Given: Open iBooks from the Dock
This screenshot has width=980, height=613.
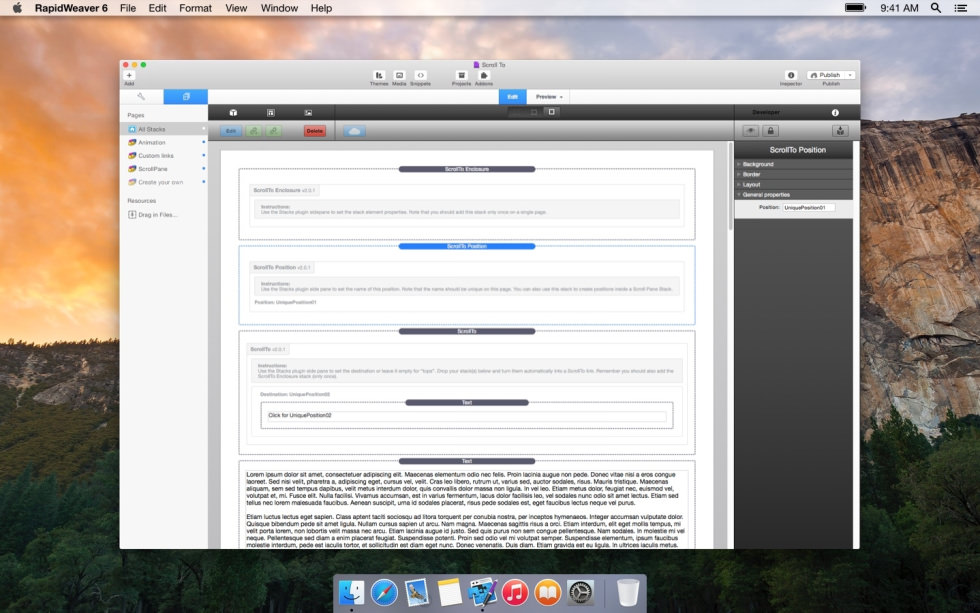Looking at the screenshot, I should [x=548, y=592].
